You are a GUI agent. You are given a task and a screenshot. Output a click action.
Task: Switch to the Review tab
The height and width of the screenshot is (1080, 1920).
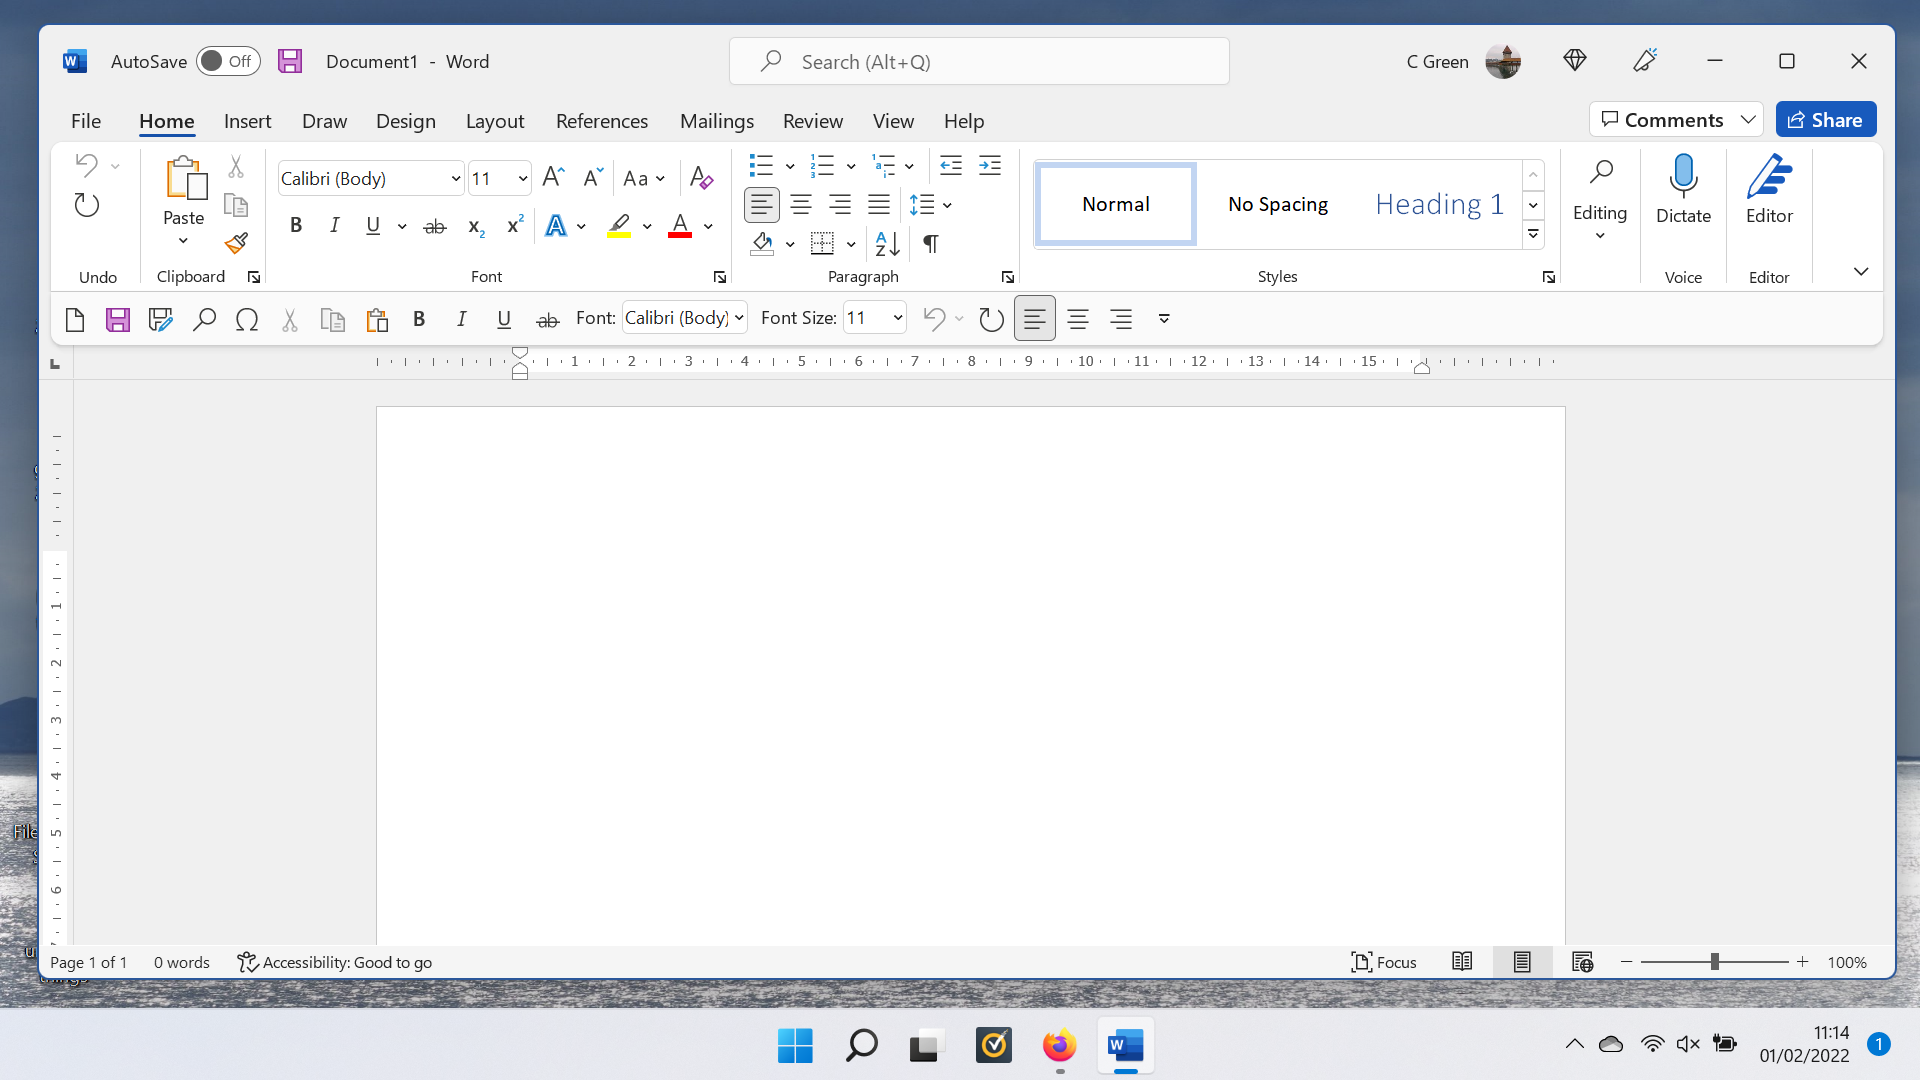(813, 121)
